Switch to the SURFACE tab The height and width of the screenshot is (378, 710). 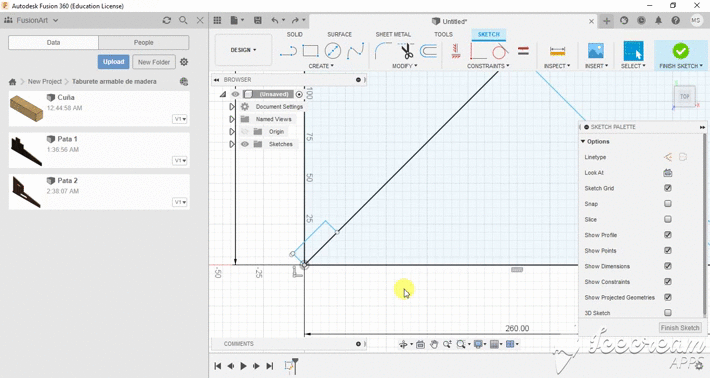(x=340, y=34)
